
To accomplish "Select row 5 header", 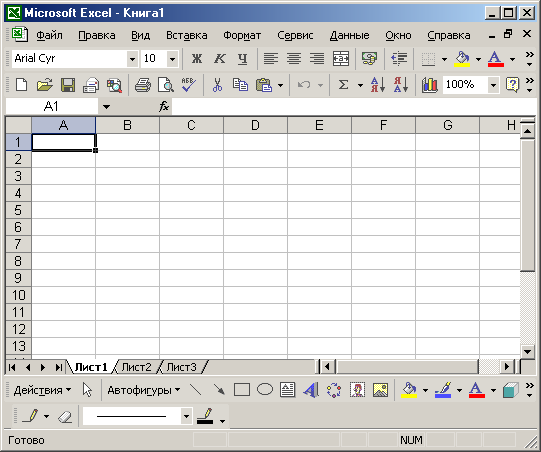I will 18,210.
